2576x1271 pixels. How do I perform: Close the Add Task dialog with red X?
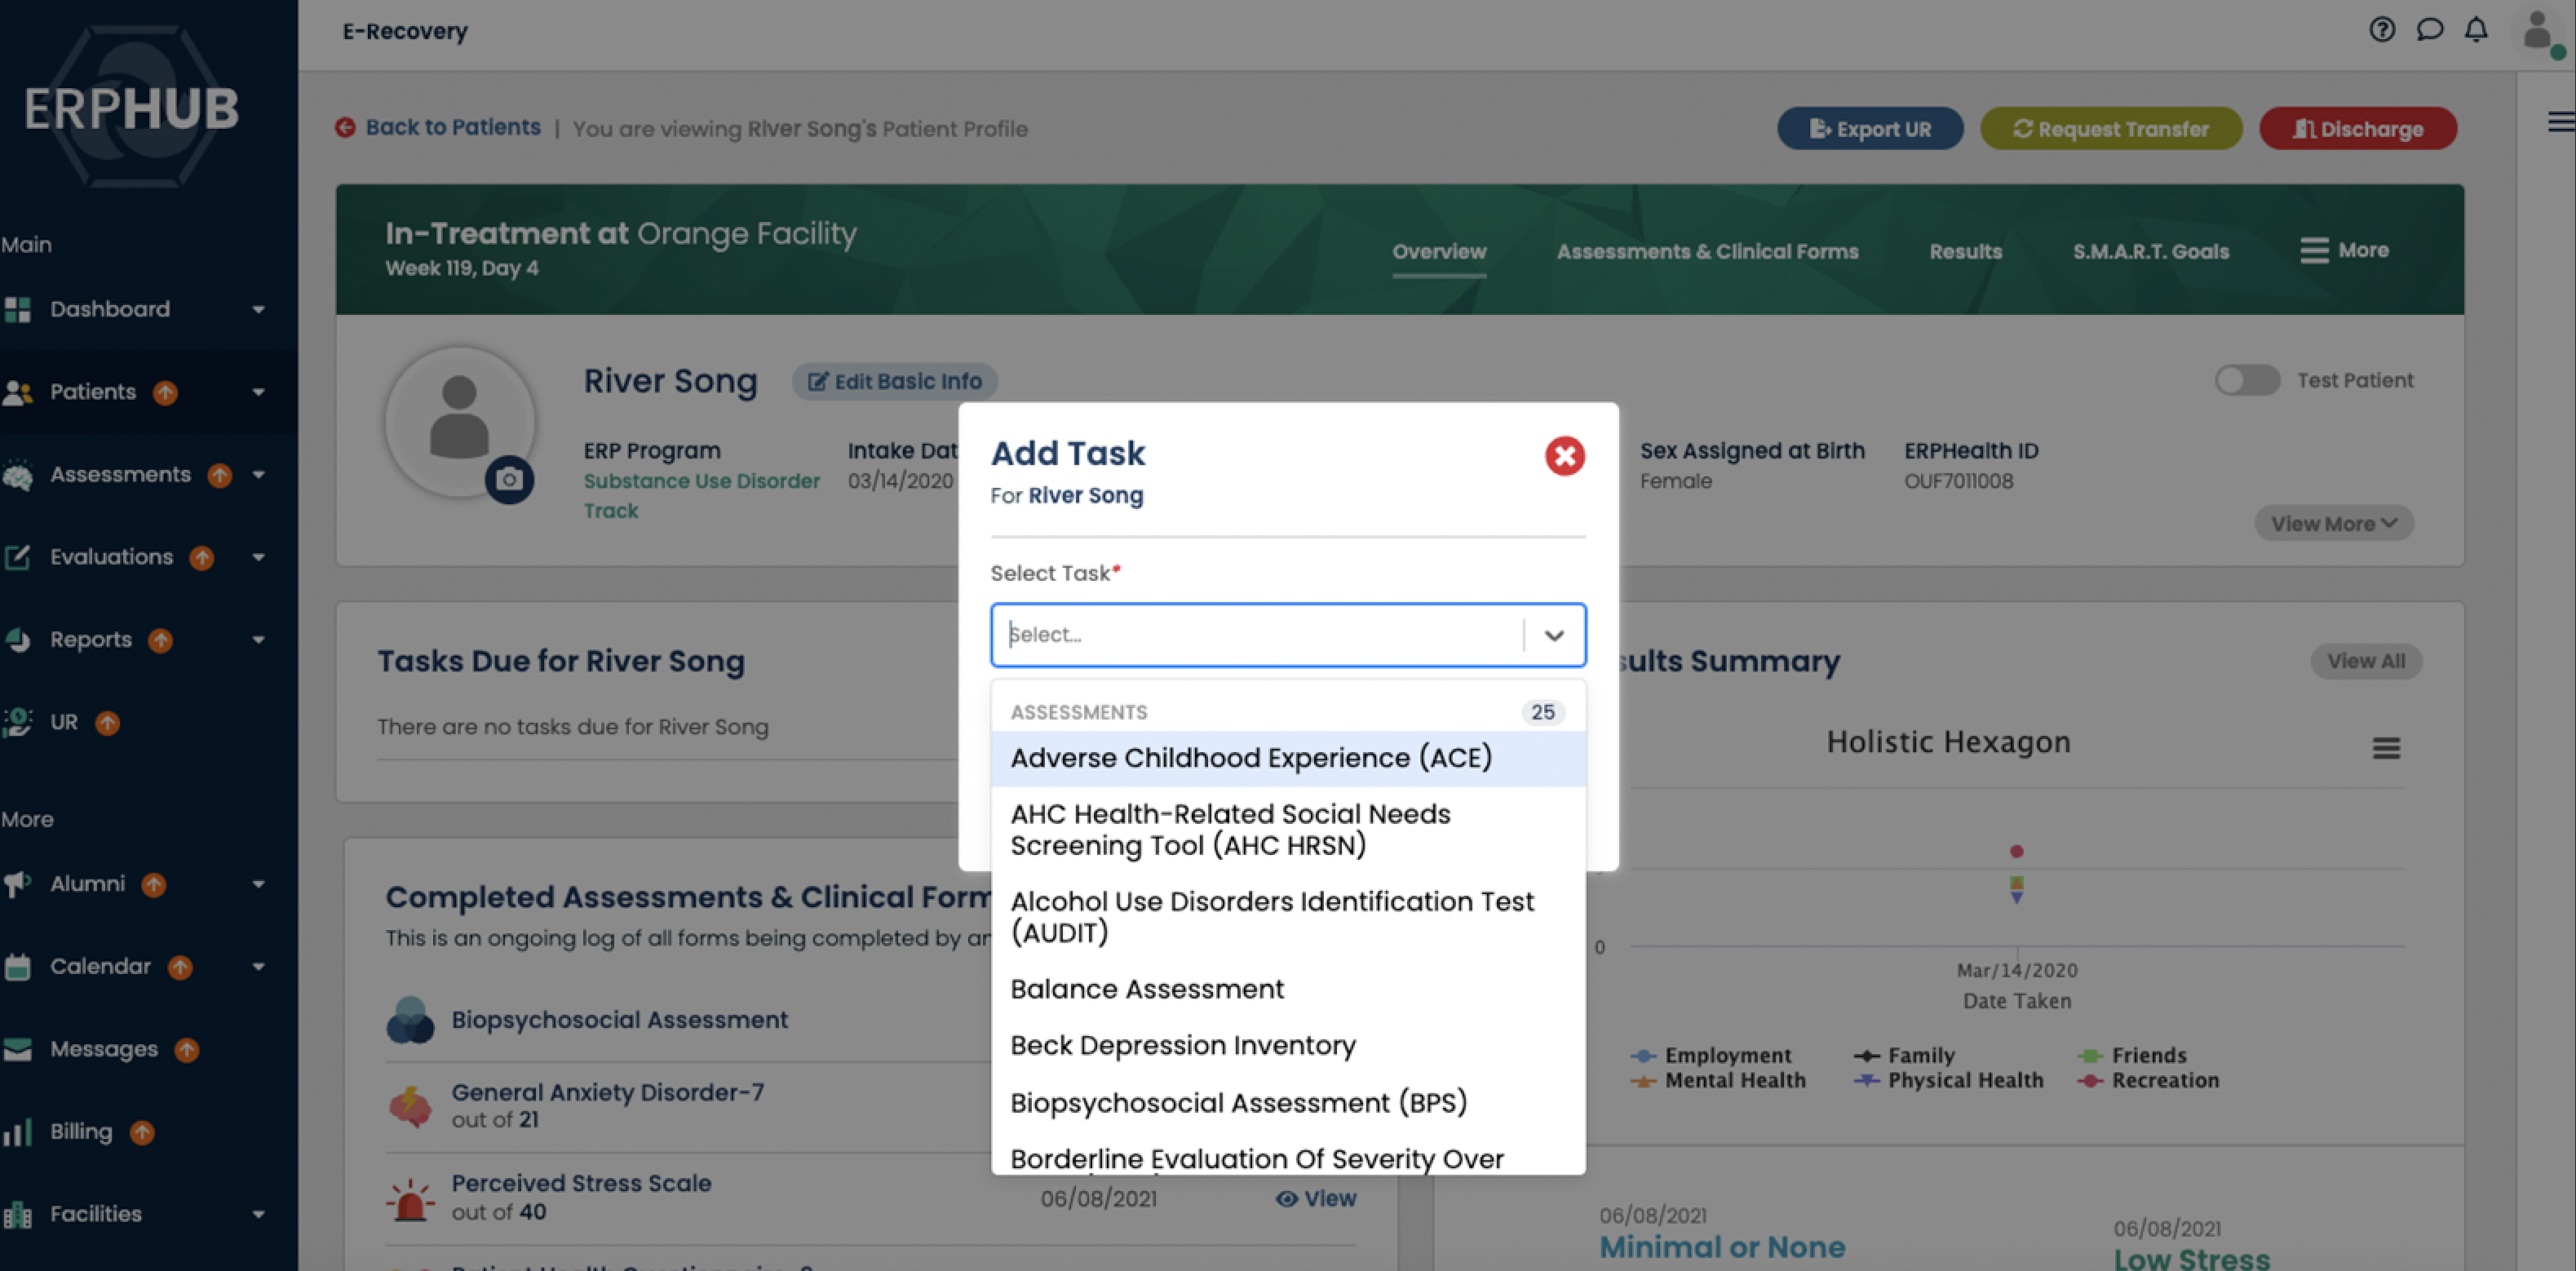tap(1564, 456)
